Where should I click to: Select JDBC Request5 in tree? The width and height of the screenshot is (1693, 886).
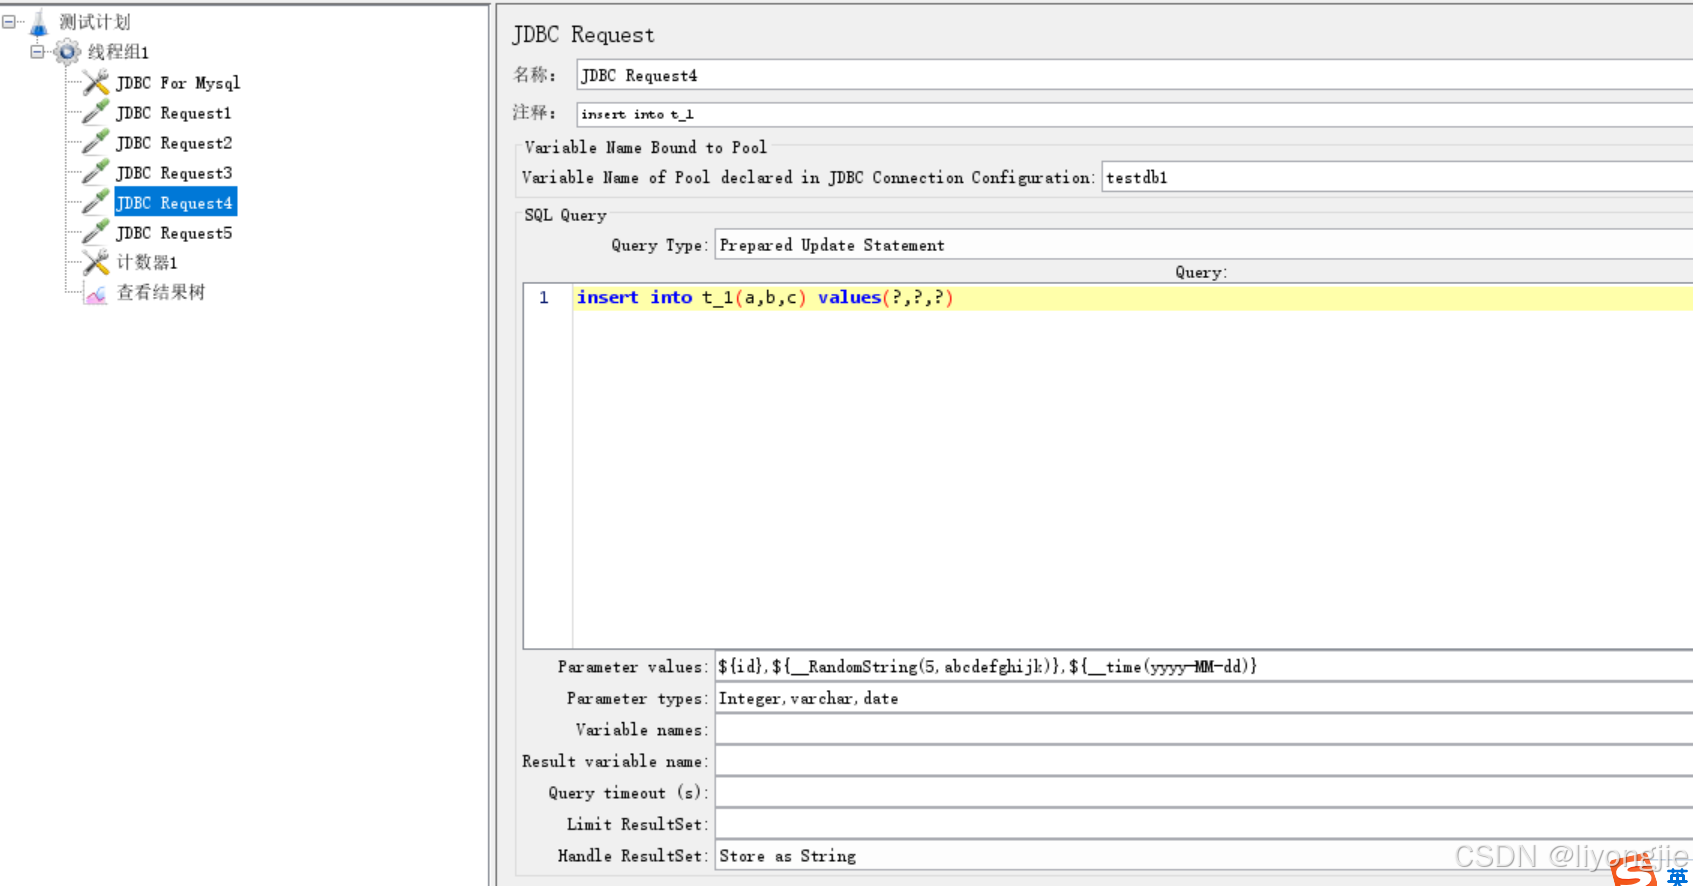(x=174, y=233)
